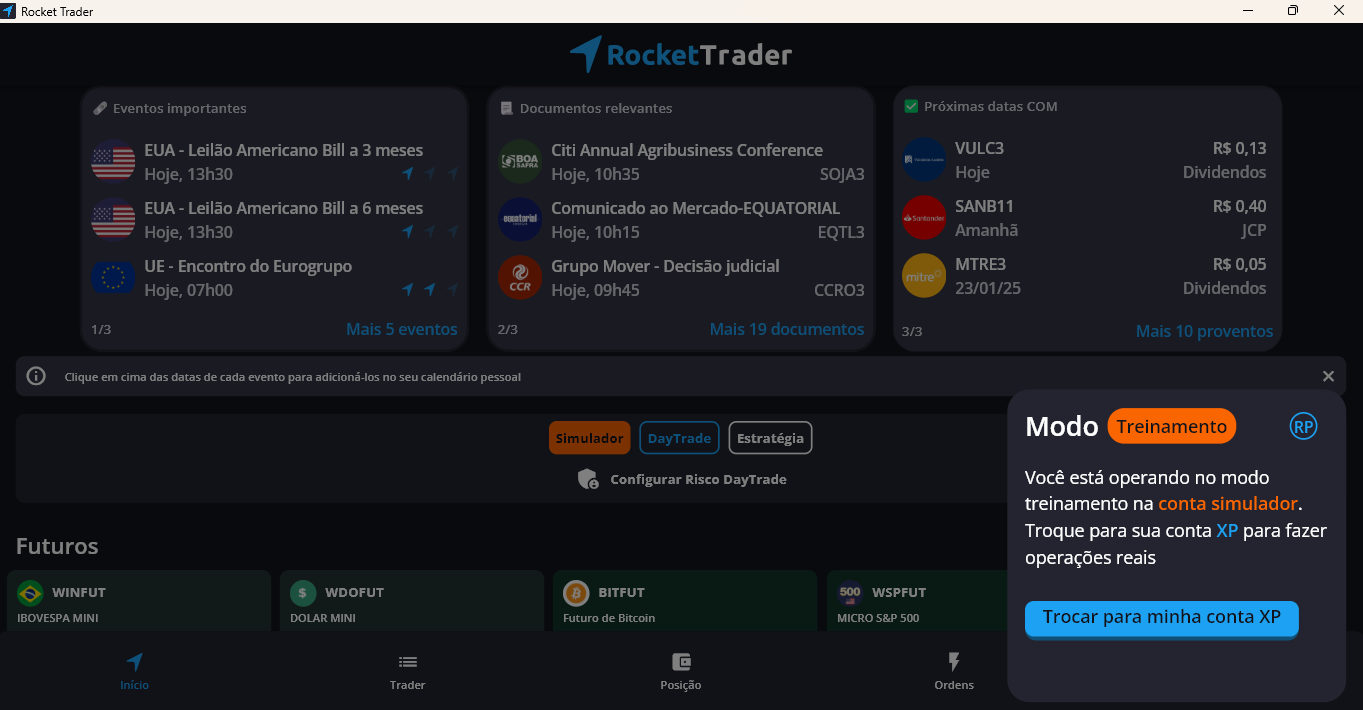1363x710 pixels.
Task: Open the WDOFUT Dolar Mini card
Action: tap(412, 600)
